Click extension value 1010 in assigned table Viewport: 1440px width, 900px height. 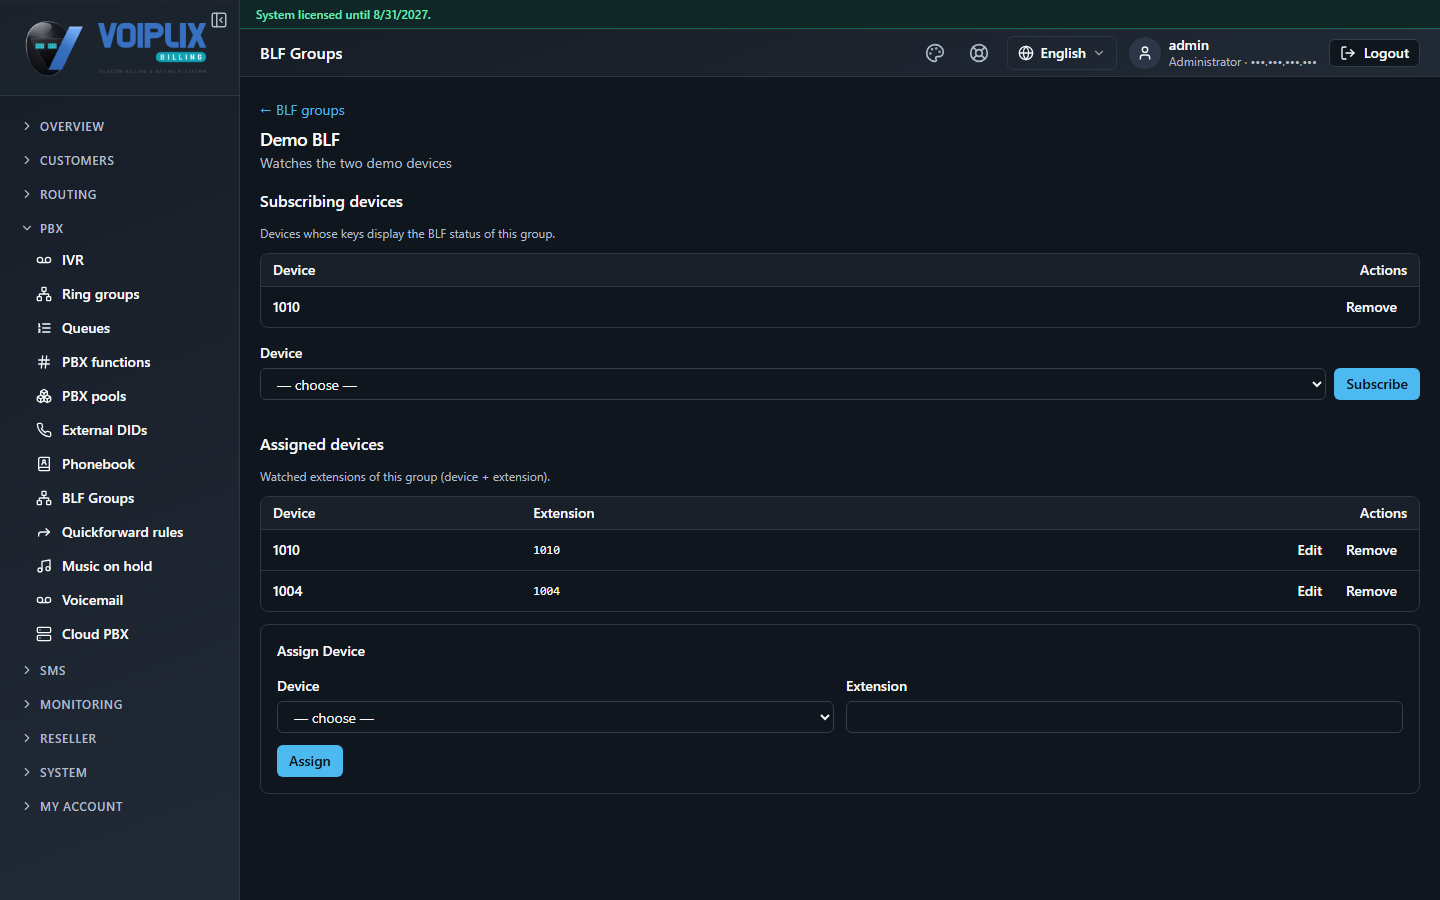(x=546, y=550)
